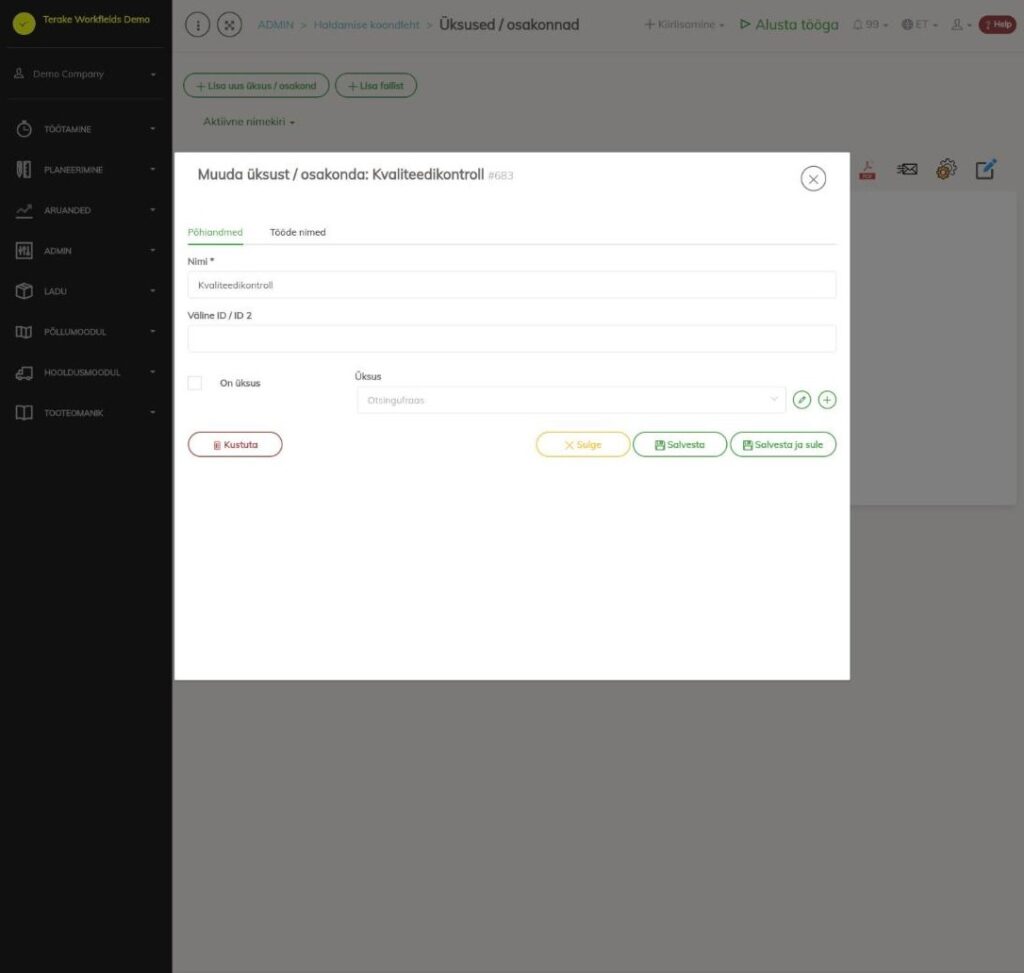Click the Salvesta ja sule button
The image size is (1024, 973).
pos(783,444)
